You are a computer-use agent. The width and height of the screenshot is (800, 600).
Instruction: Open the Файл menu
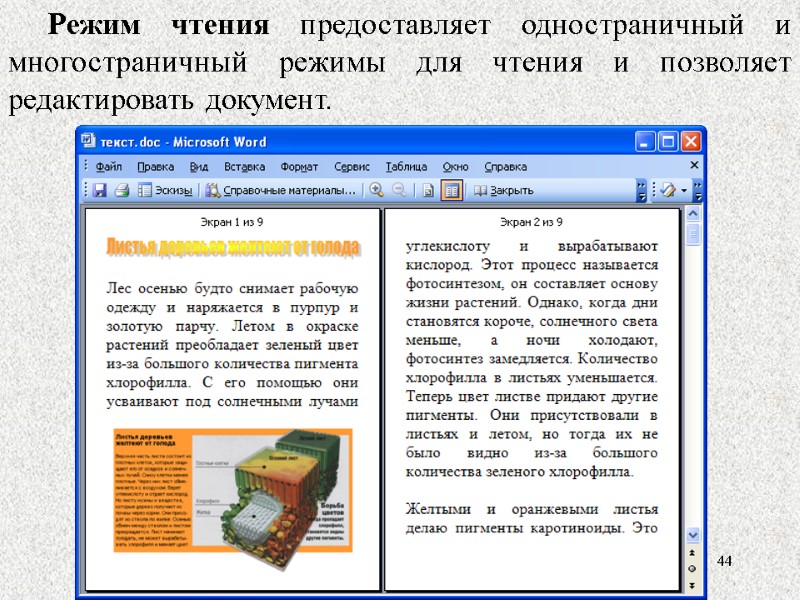(x=109, y=167)
